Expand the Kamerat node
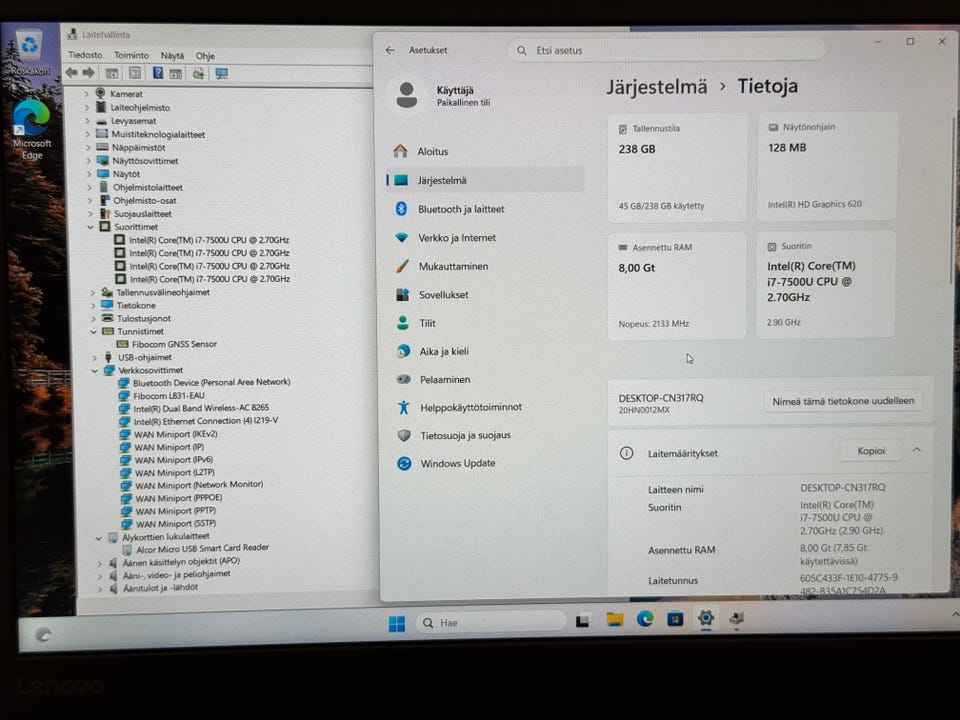 (x=86, y=94)
